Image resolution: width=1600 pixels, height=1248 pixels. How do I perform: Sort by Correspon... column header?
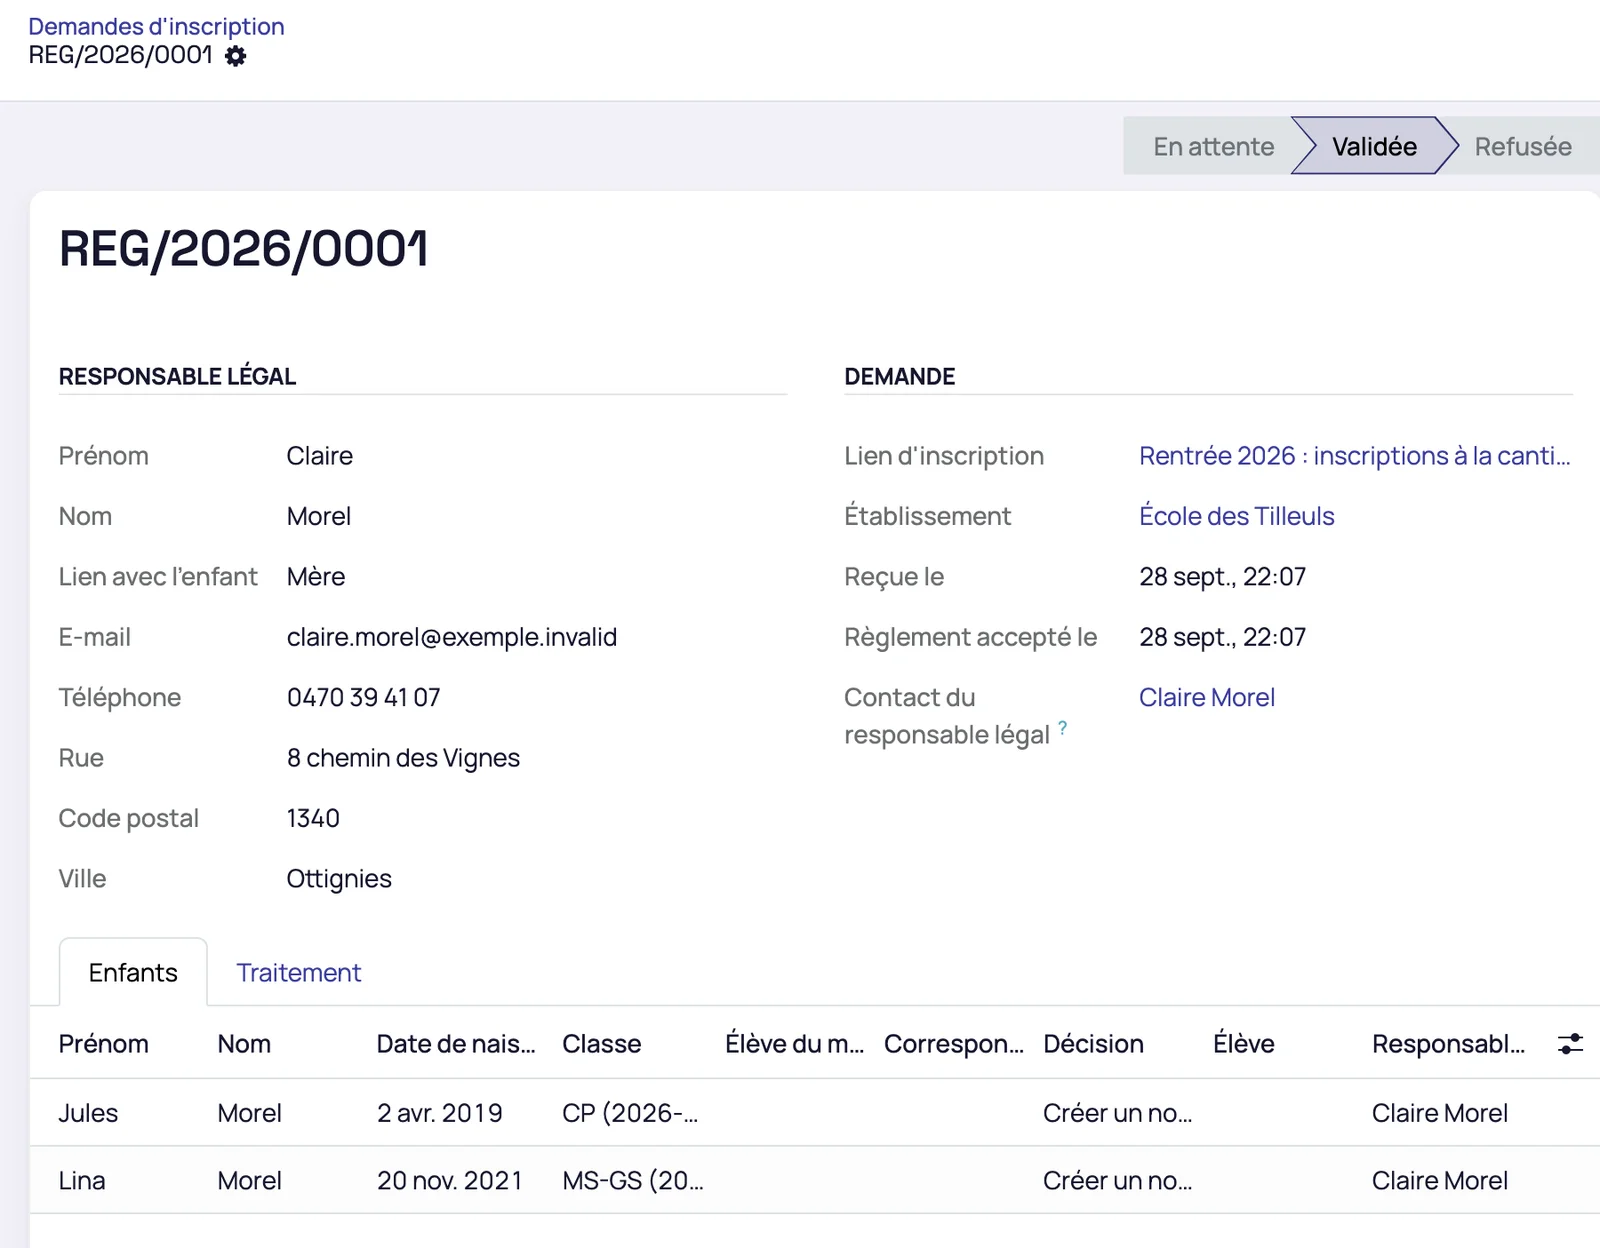coord(954,1044)
